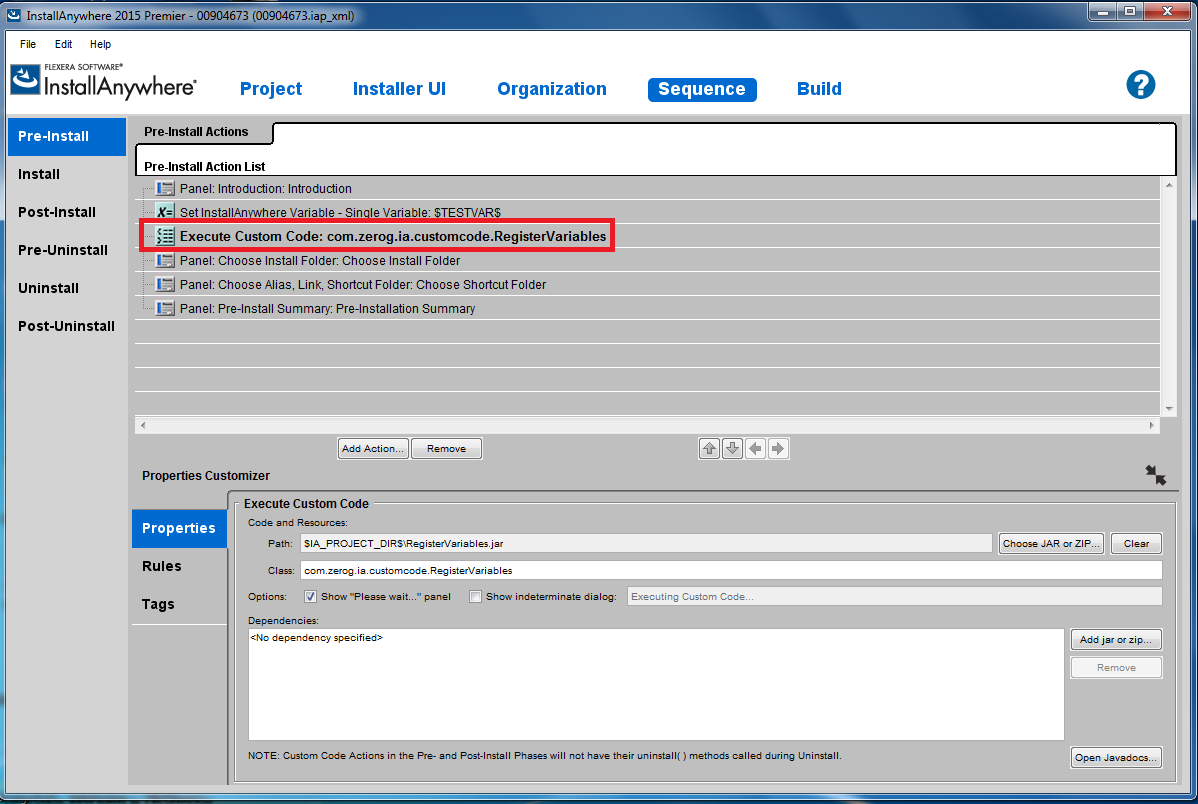Click the Choose Shortcut Folder panel icon
1198x804 pixels.
[x=164, y=284]
